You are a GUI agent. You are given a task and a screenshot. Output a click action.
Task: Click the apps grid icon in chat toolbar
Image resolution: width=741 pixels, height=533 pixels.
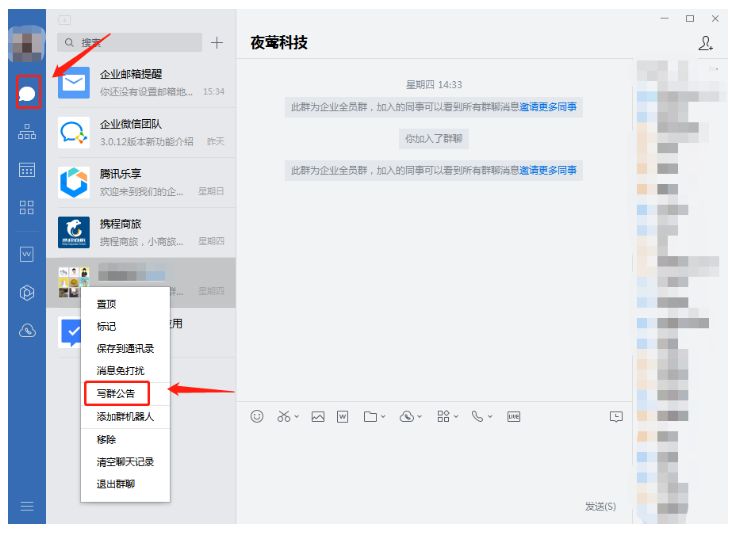pos(443,416)
